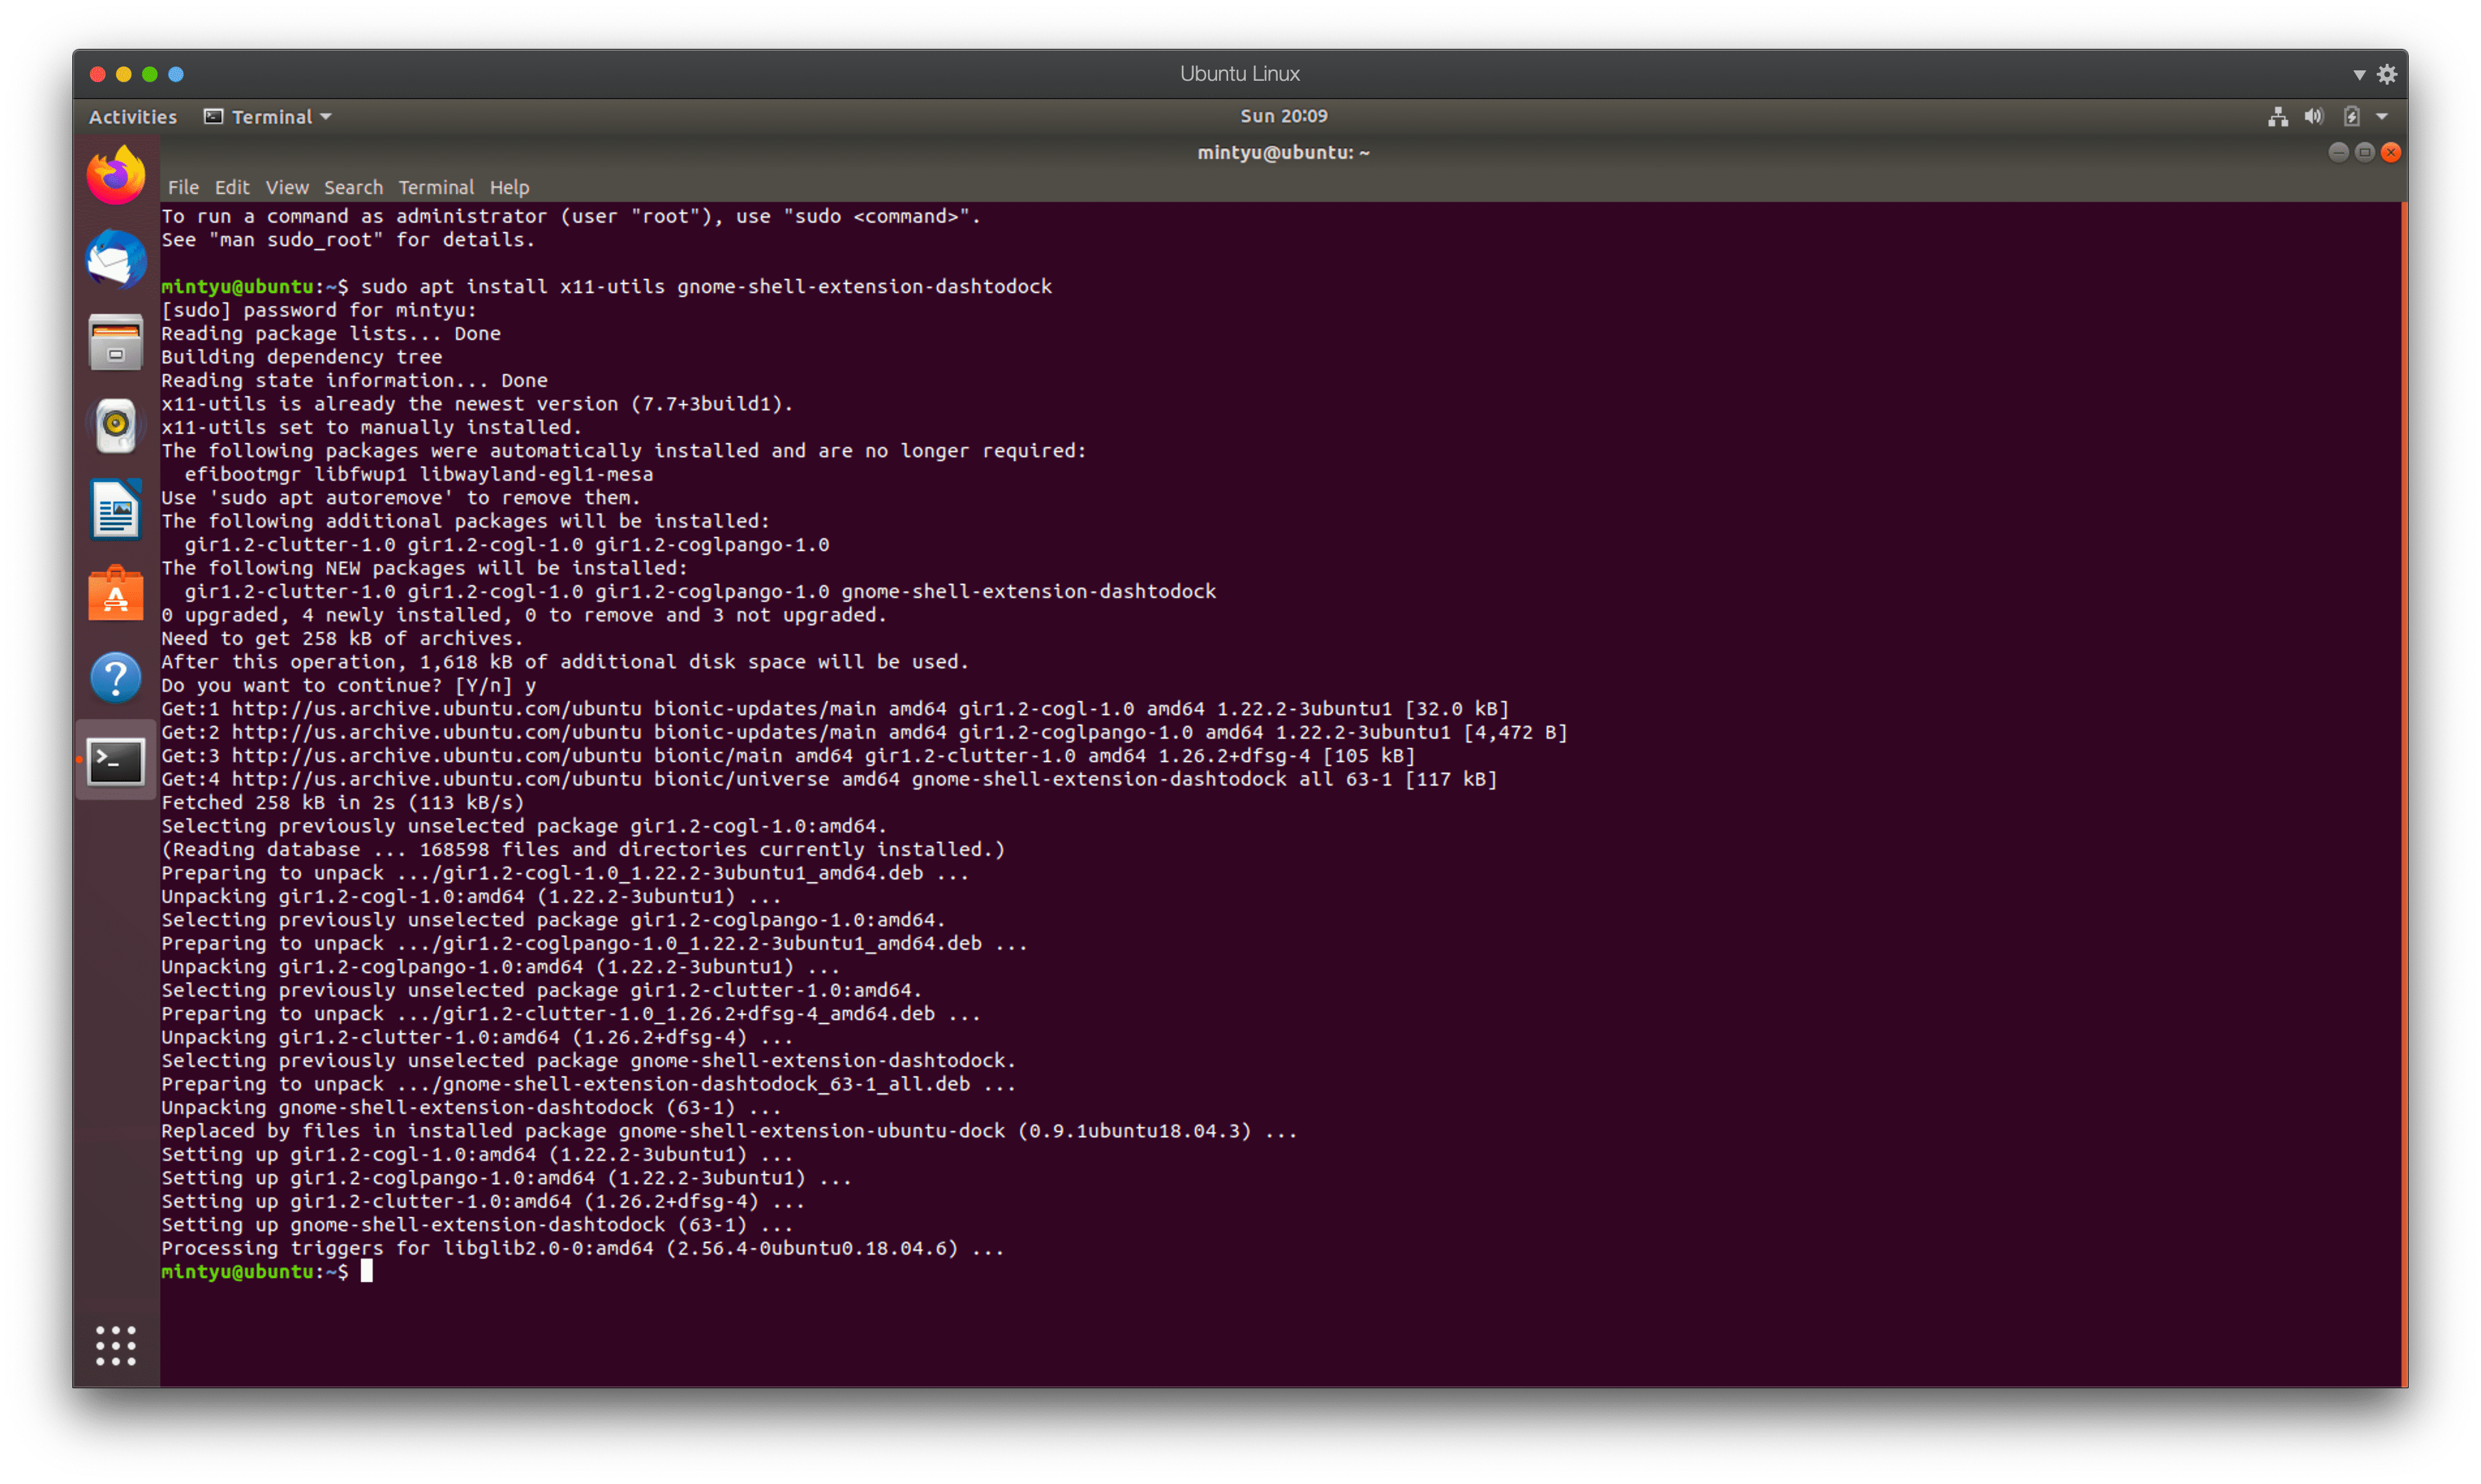Click 'Replaced by files in installed package' line
The height and width of the screenshot is (1484, 2481).
click(x=729, y=1131)
